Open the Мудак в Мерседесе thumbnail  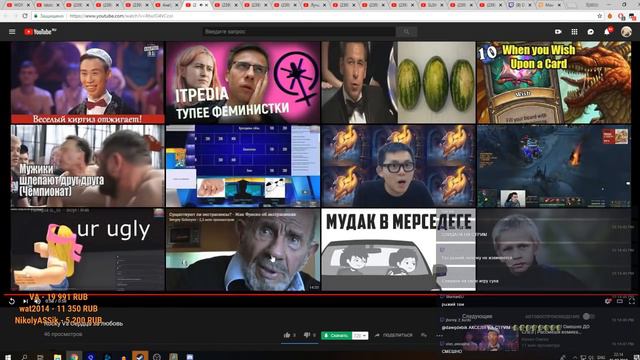click(398, 250)
